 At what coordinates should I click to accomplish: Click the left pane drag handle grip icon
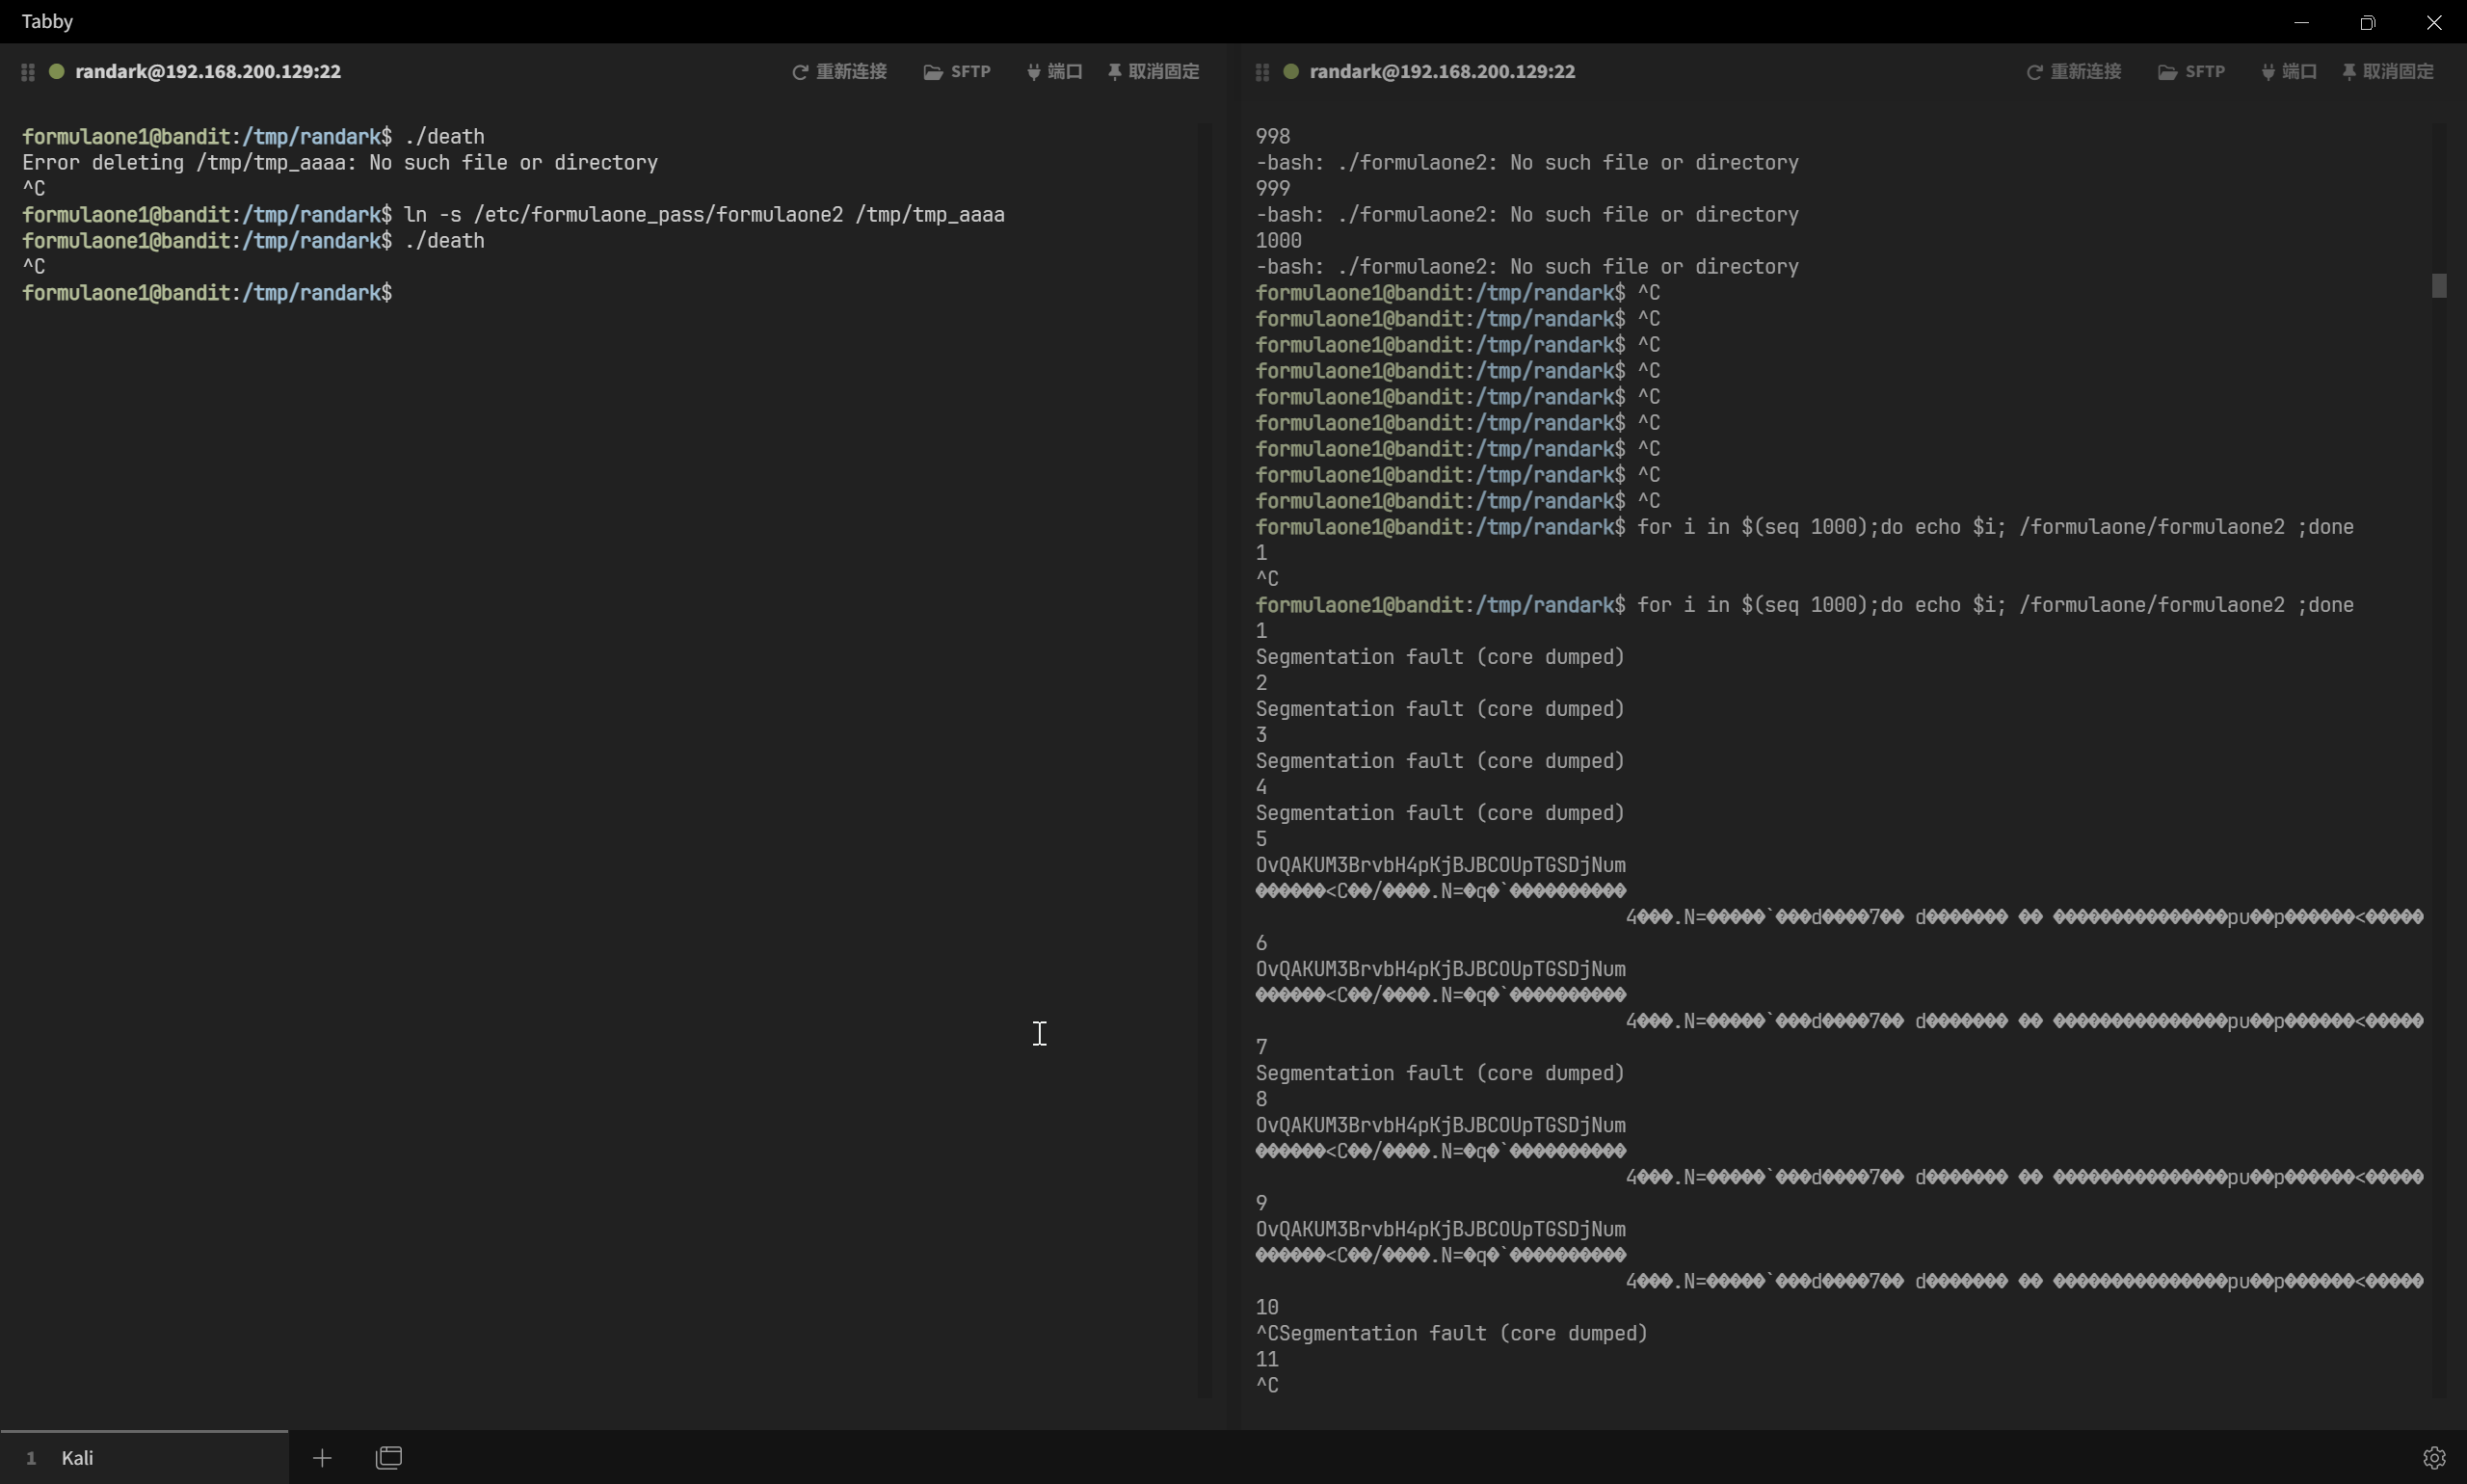point(28,72)
